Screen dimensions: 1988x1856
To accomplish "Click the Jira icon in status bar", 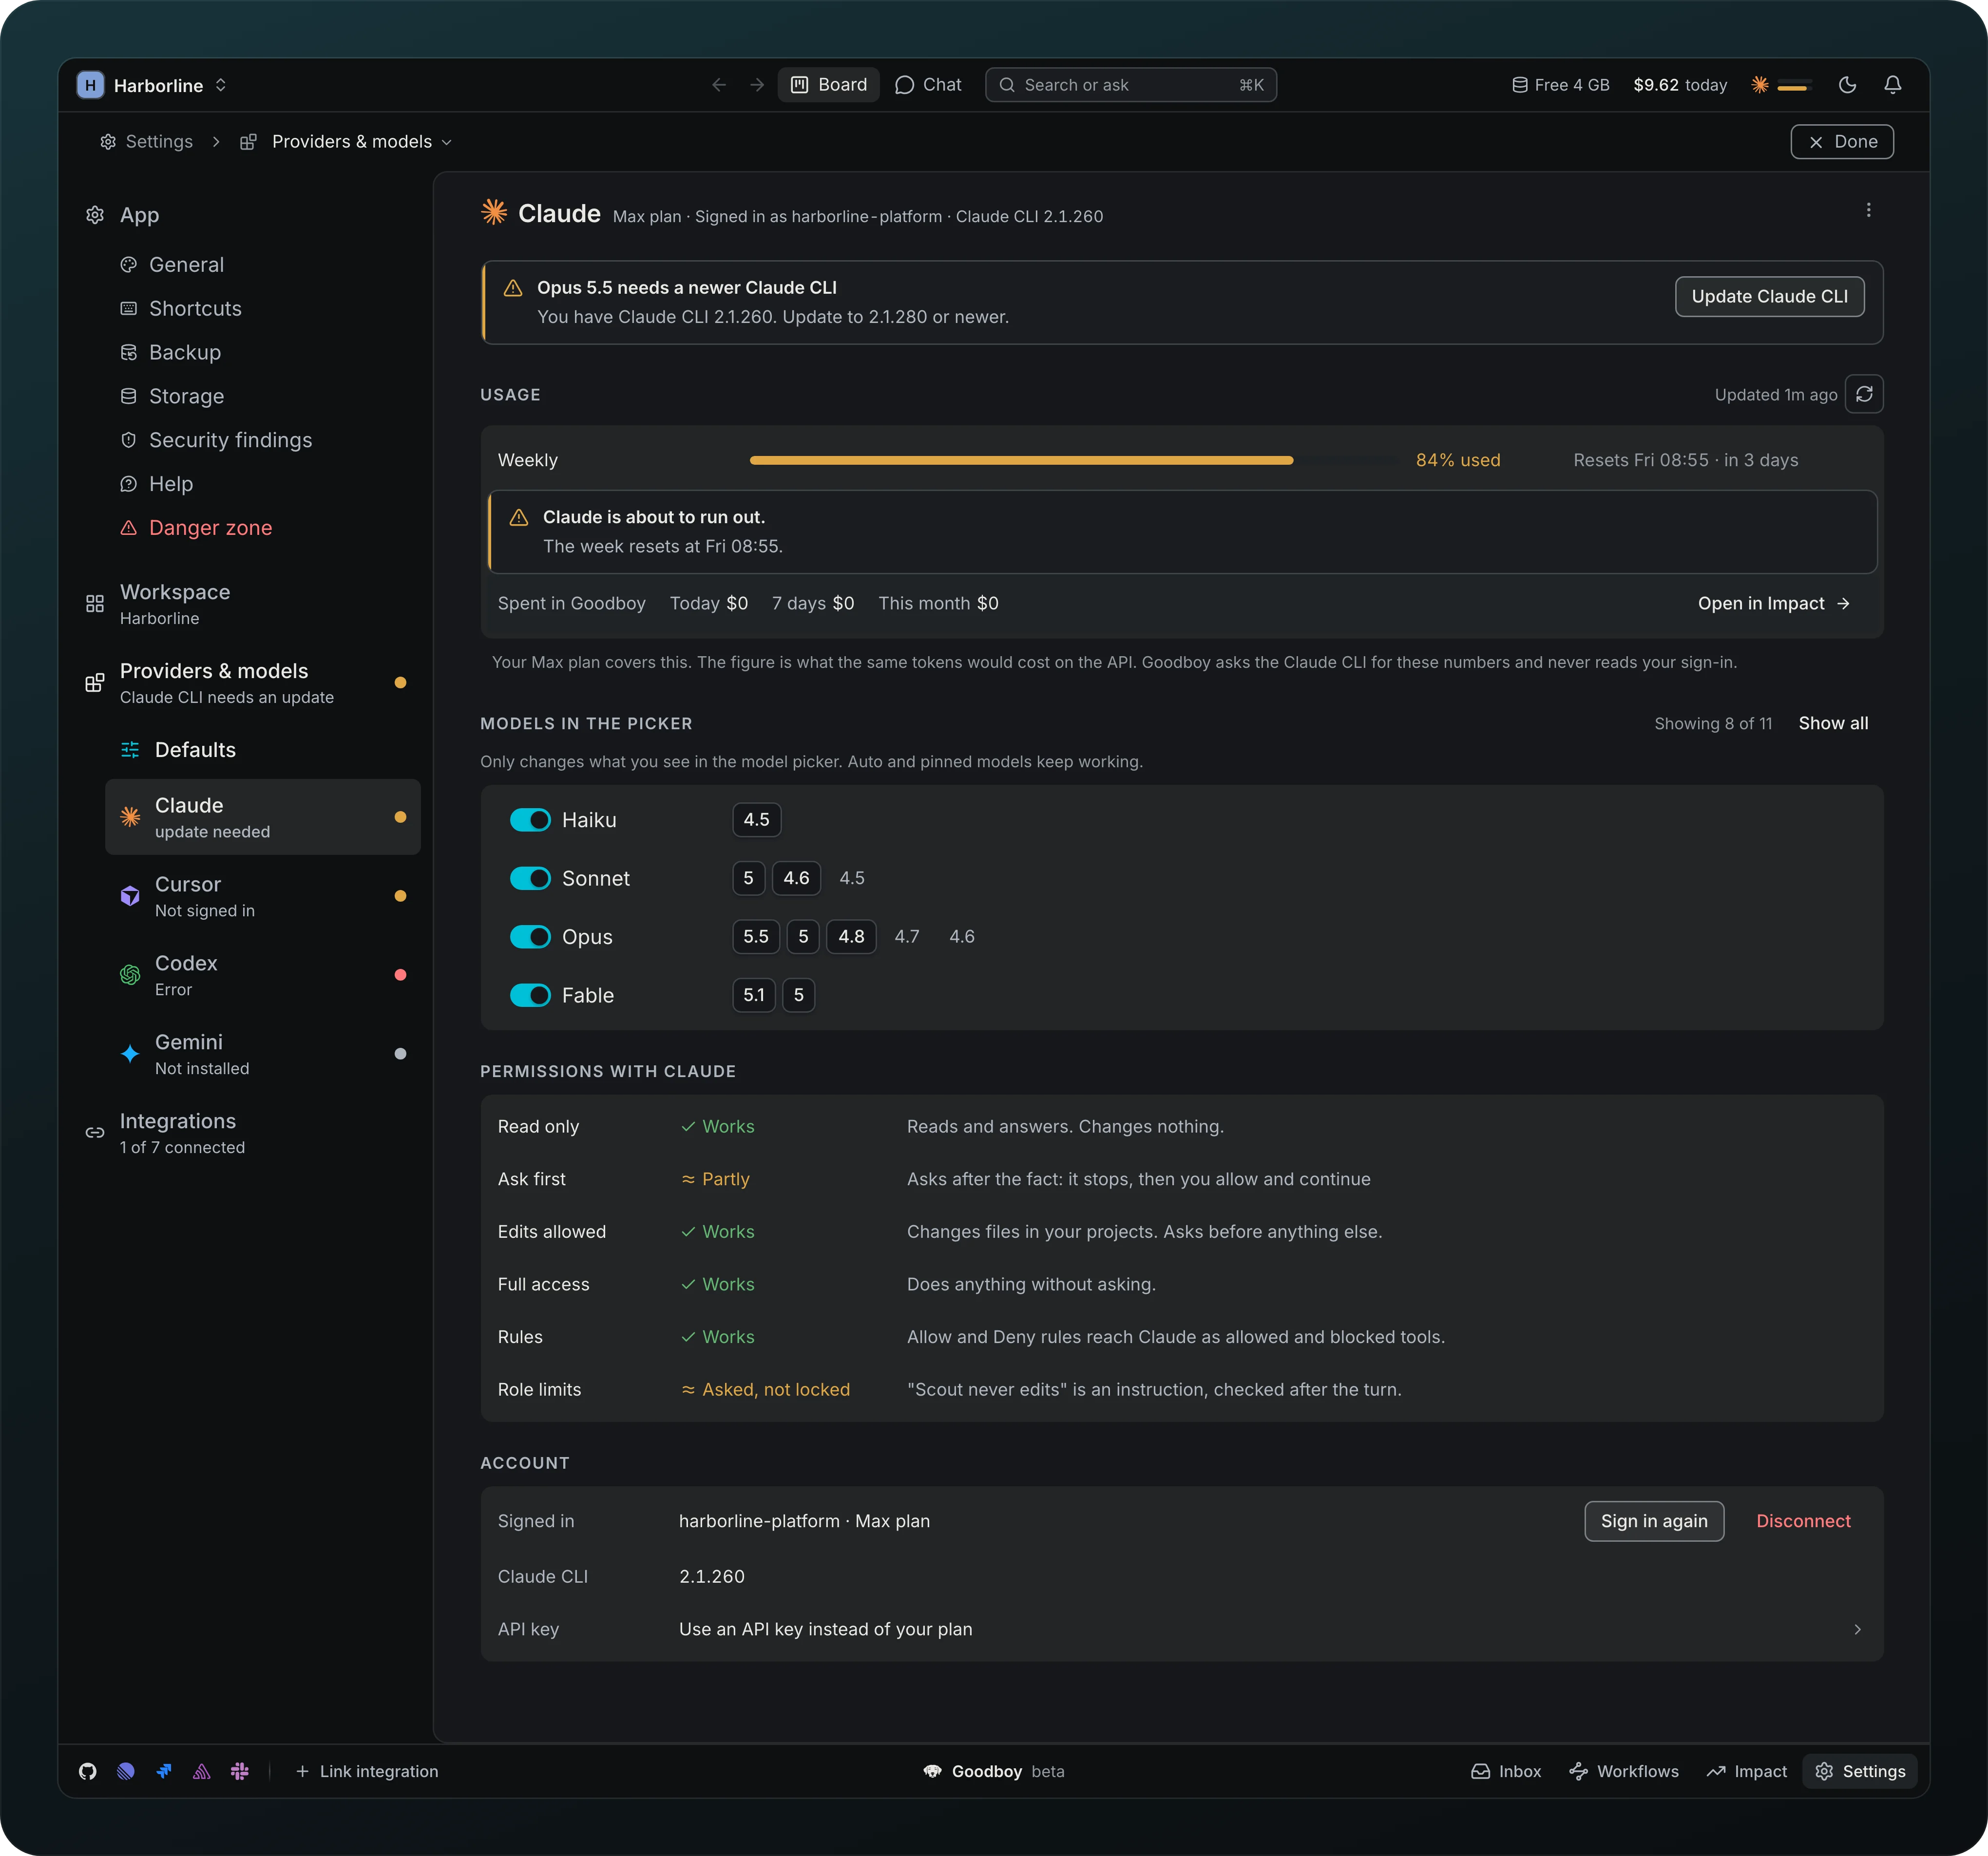I will 164,1771.
